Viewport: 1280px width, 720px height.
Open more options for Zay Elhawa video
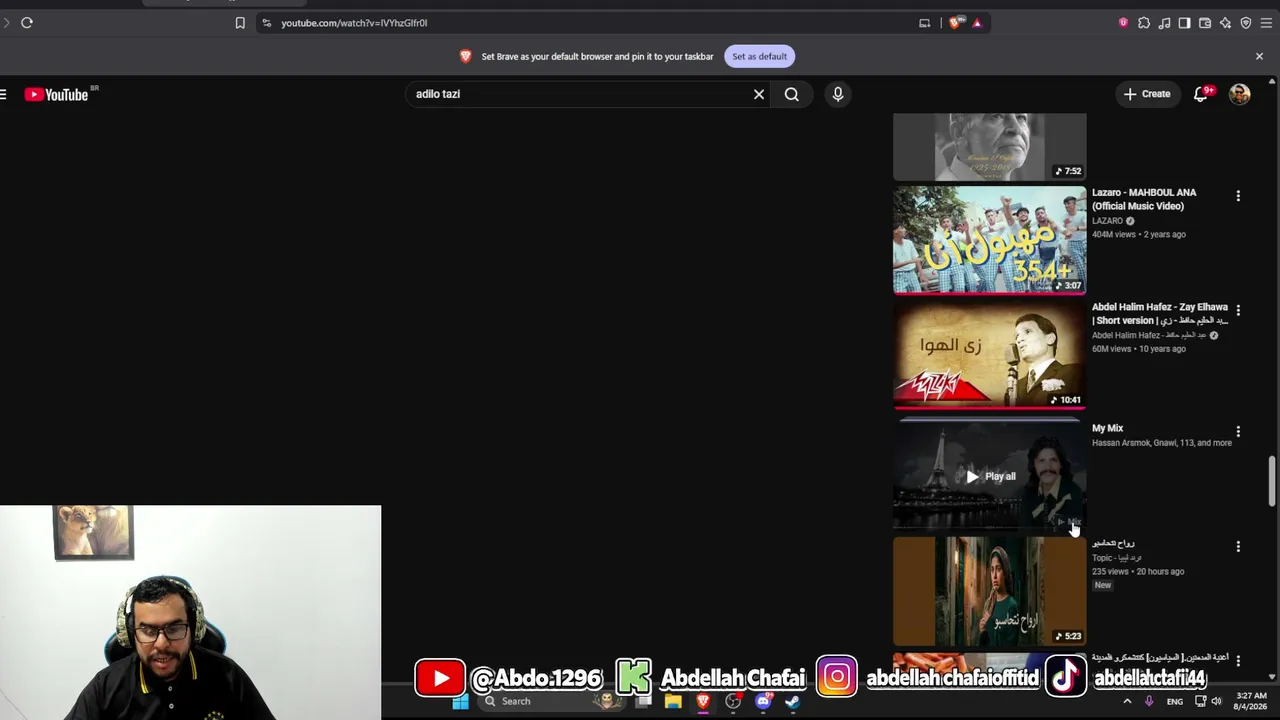click(x=1238, y=311)
